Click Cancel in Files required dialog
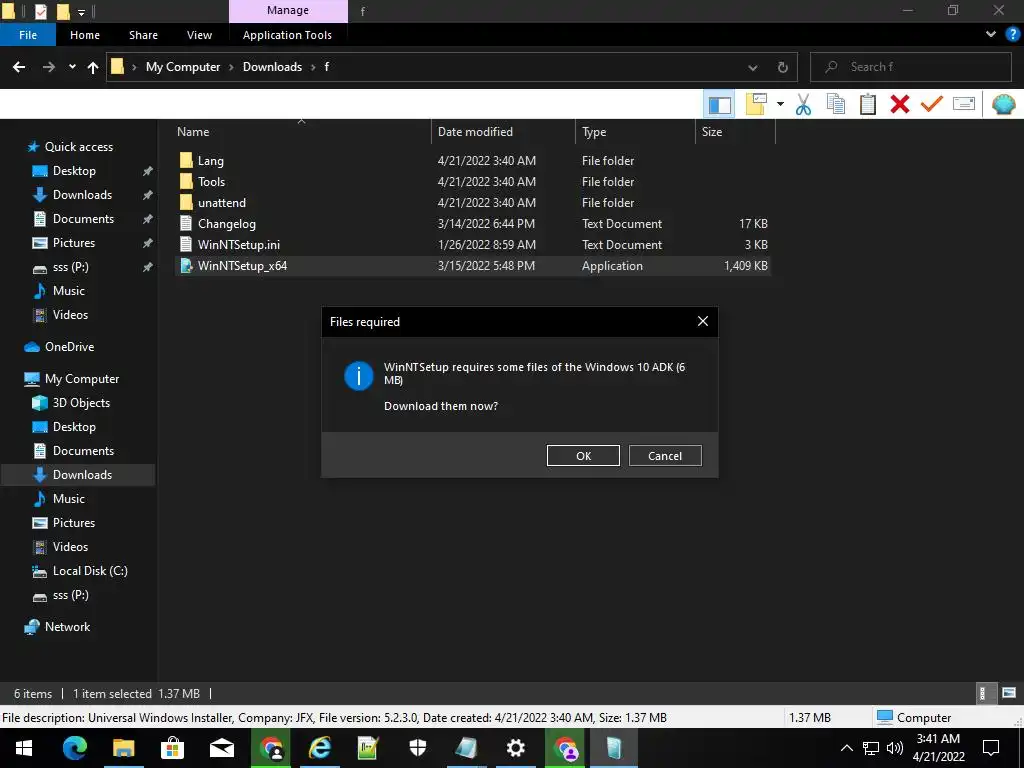Image resolution: width=1024 pixels, height=768 pixels. click(665, 456)
